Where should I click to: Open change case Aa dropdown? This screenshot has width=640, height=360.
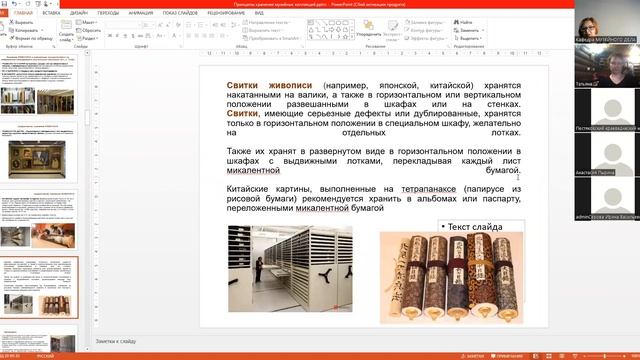(x=161, y=36)
